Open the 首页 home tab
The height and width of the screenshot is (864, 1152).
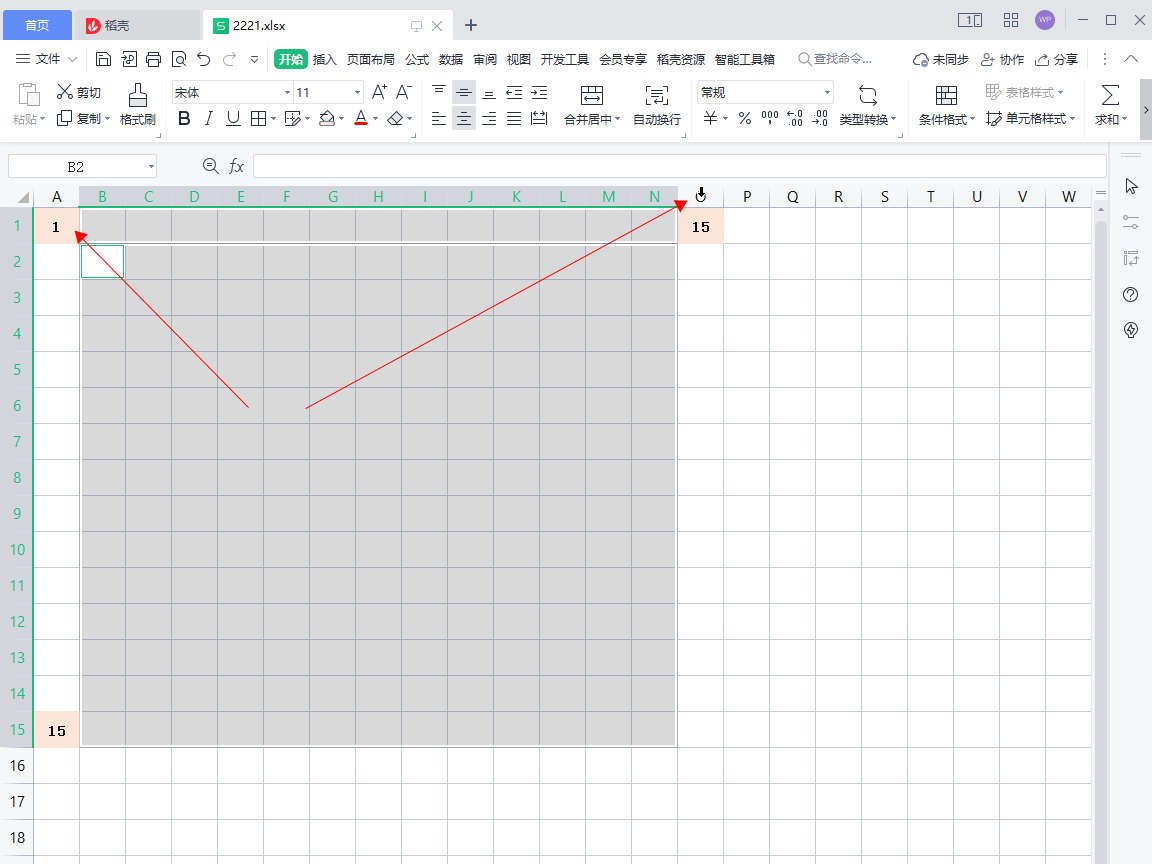[x=37, y=26]
